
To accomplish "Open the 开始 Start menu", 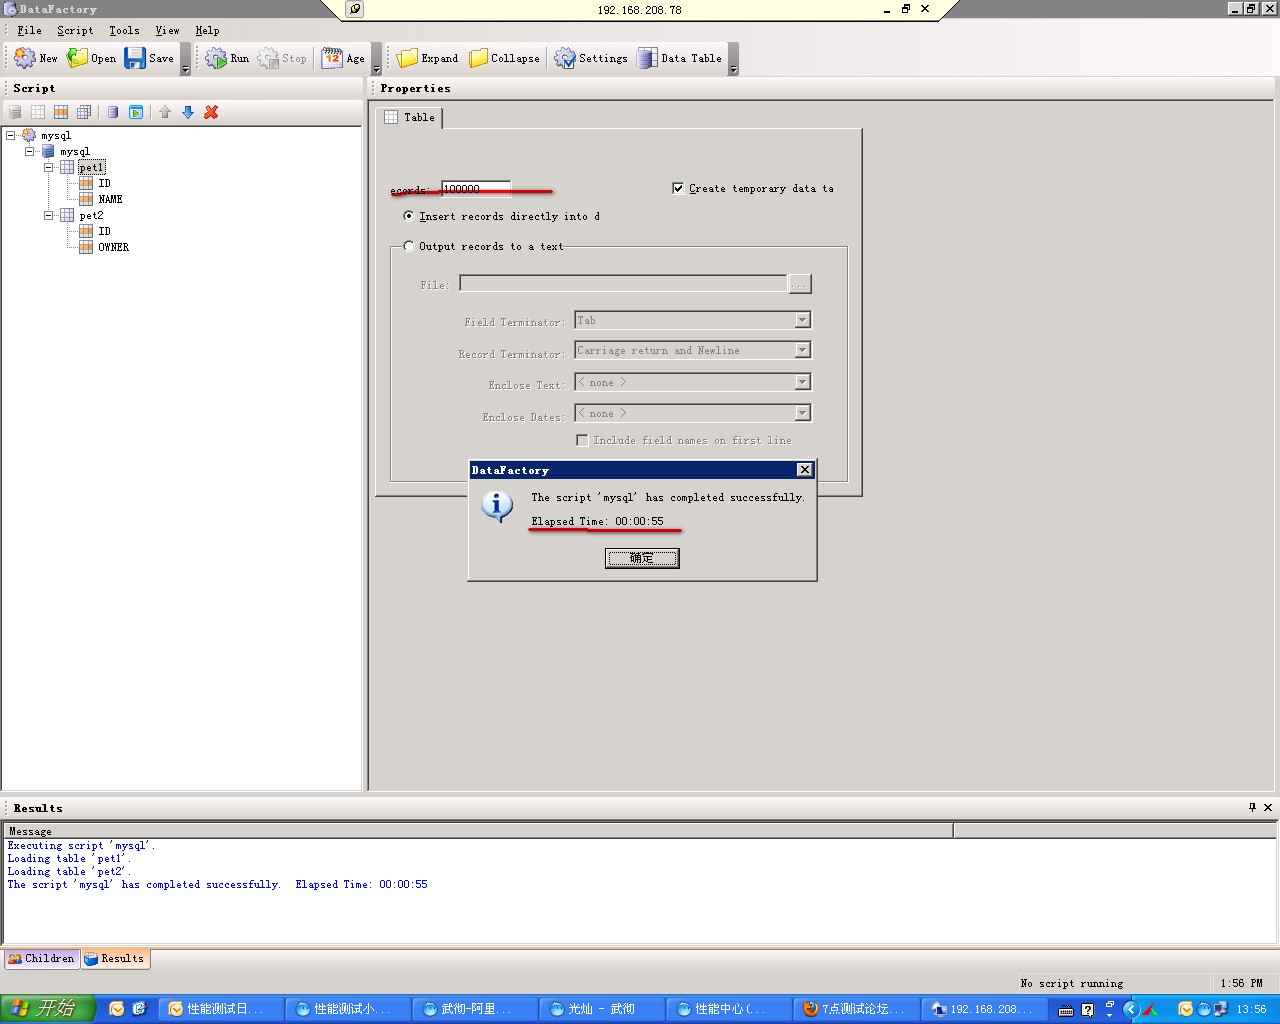I will coord(48,1008).
